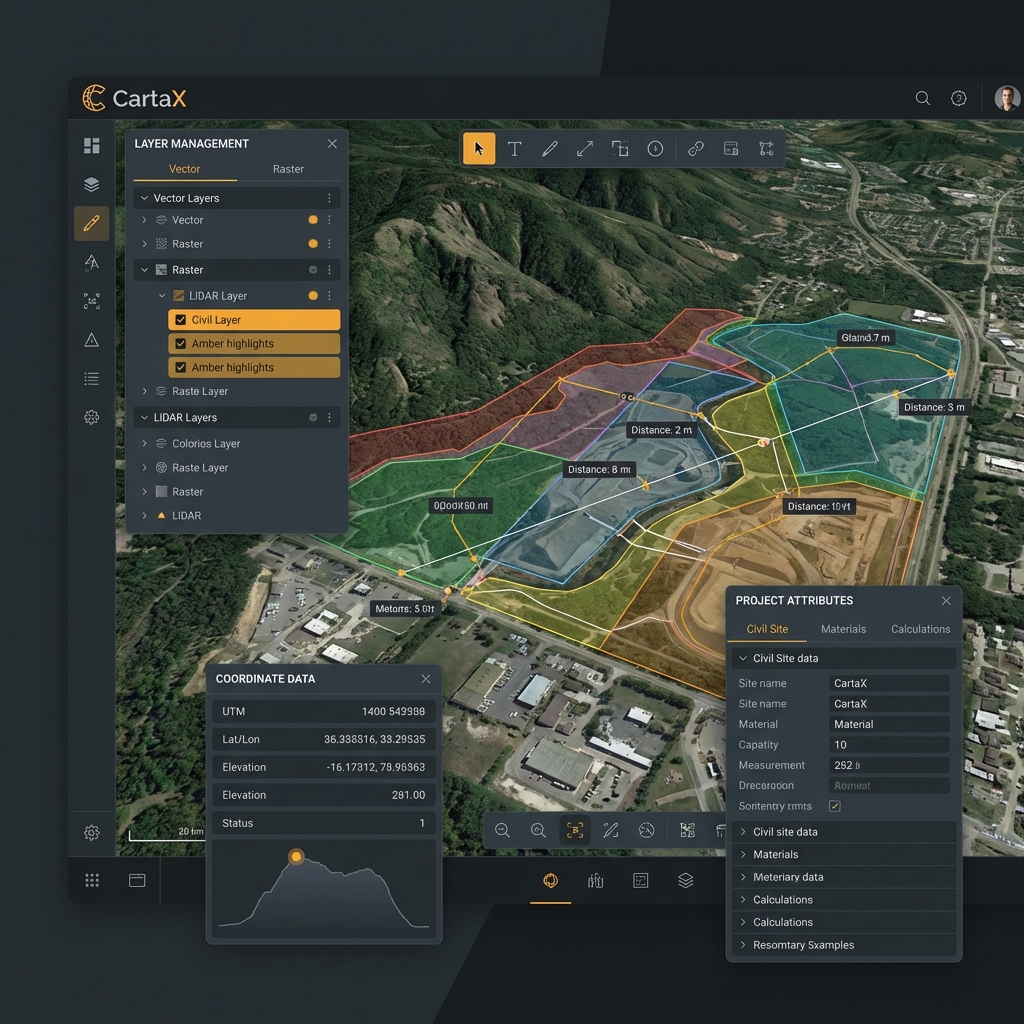
Task: Click the layers icon in the bottom toolbar
Action: (685, 880)
